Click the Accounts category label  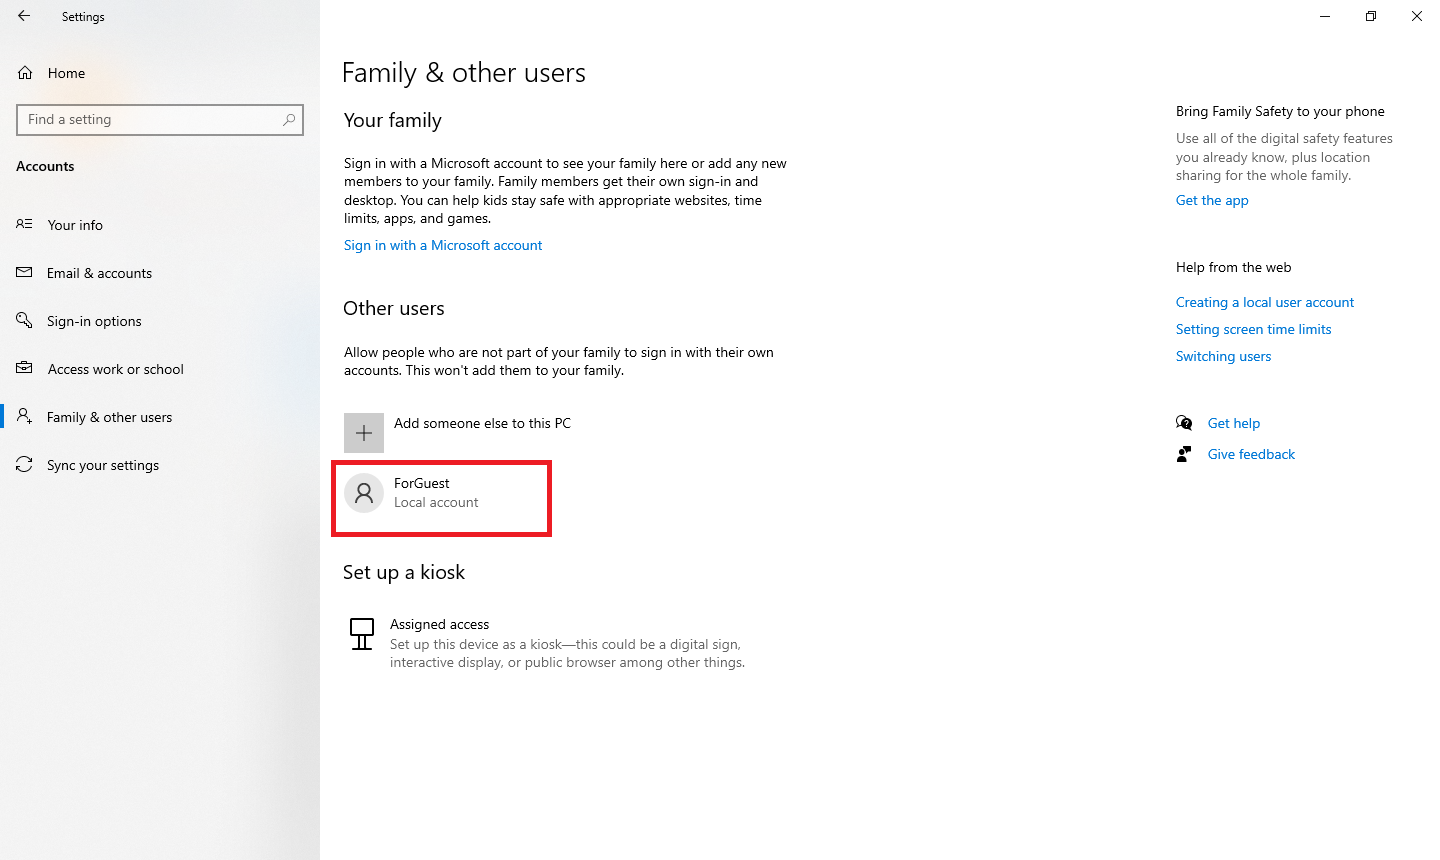tap(45, 166)
